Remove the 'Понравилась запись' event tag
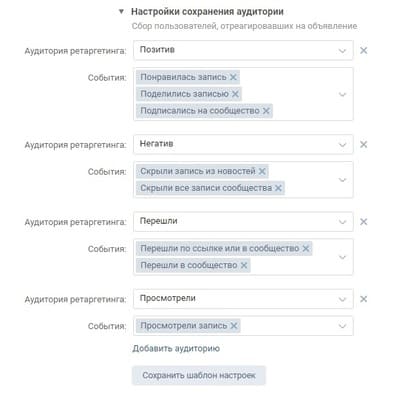 click(x=233, y=77)
